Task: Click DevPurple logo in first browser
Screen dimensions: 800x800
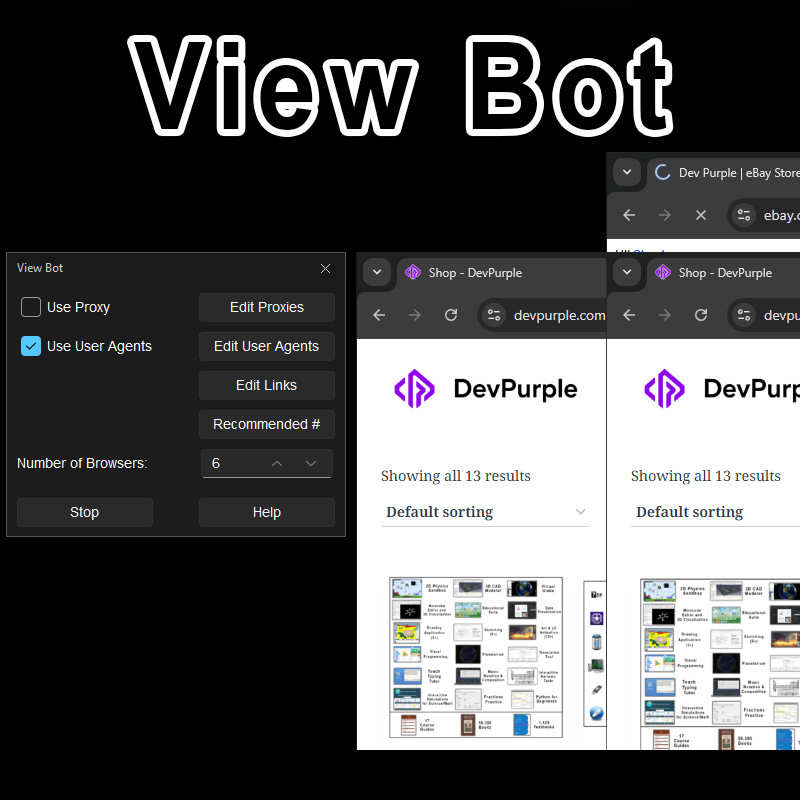Action: [x=485, y=389]
